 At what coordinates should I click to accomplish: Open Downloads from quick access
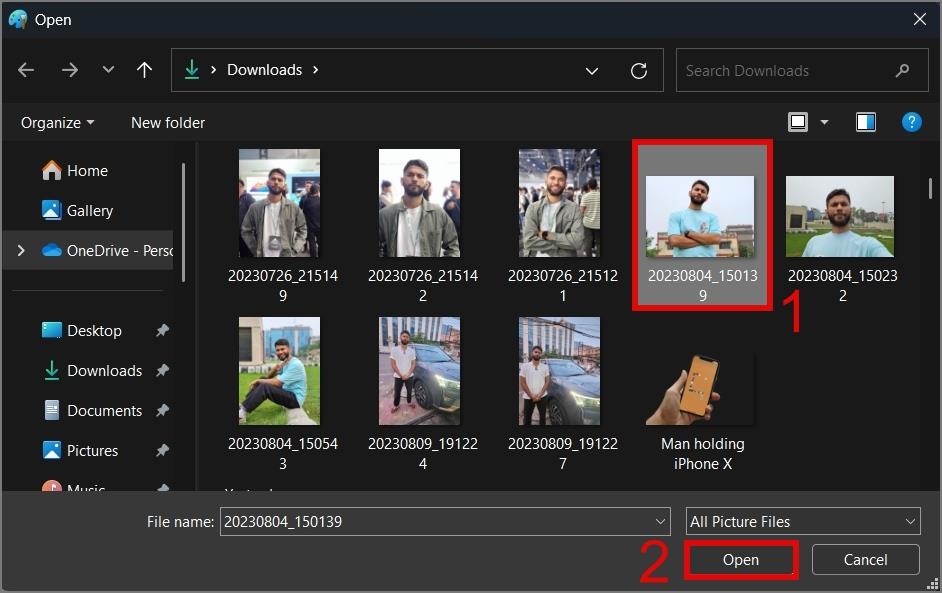pos(93,371)
